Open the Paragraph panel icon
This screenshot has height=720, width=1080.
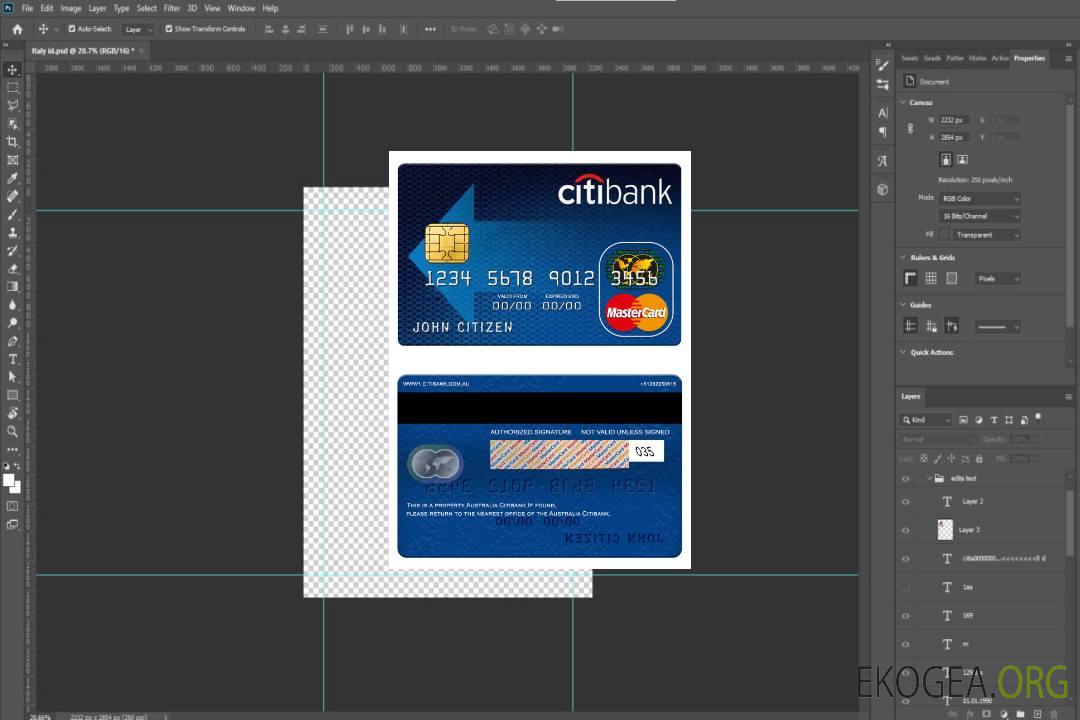883,132
